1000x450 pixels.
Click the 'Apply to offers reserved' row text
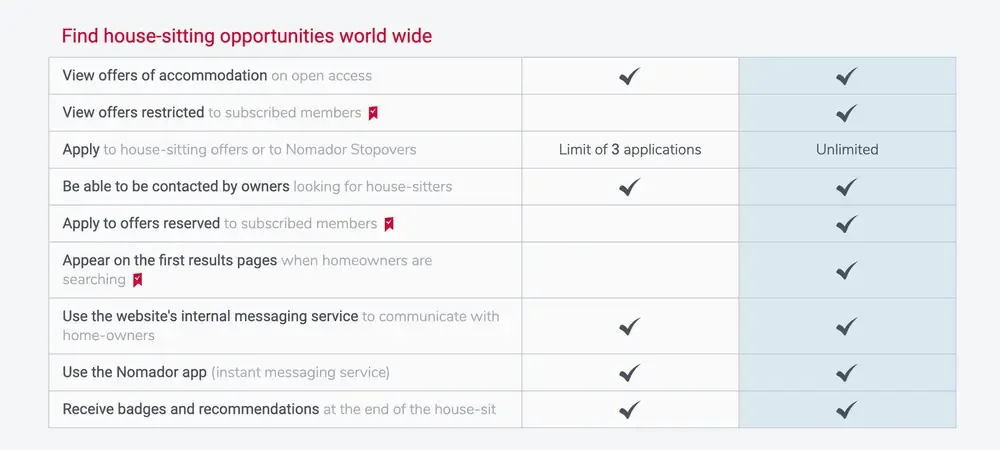pyautogui.click(x=219, y=224)
